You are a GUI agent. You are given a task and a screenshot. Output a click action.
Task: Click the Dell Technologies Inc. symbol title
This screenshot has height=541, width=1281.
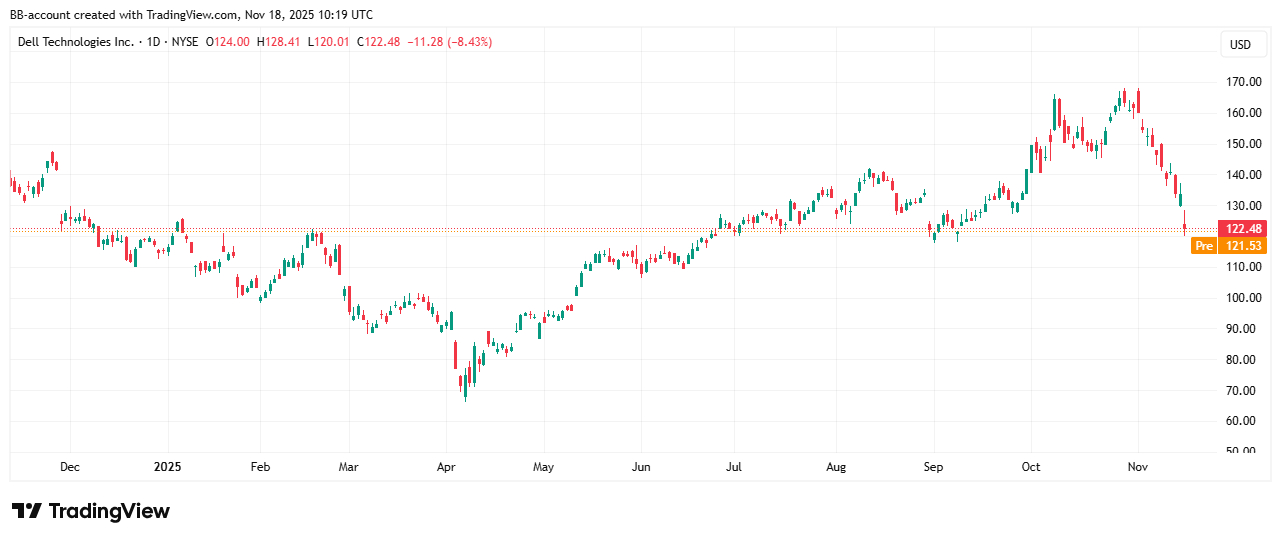point(75,42)
